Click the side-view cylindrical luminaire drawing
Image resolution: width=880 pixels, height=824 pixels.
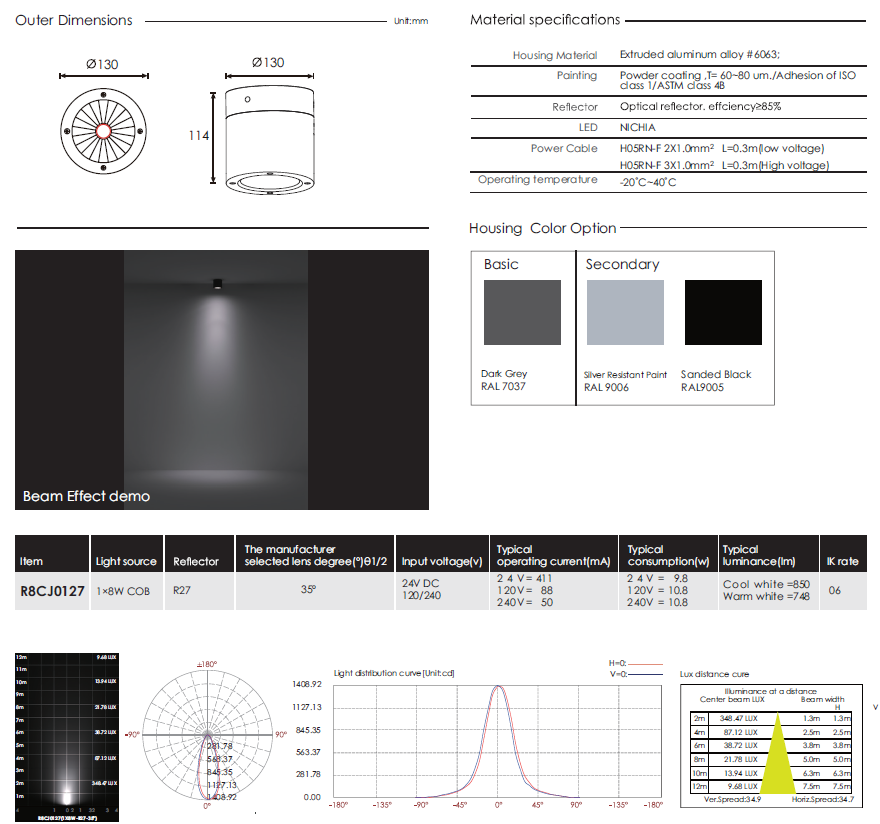click(266, 141)
